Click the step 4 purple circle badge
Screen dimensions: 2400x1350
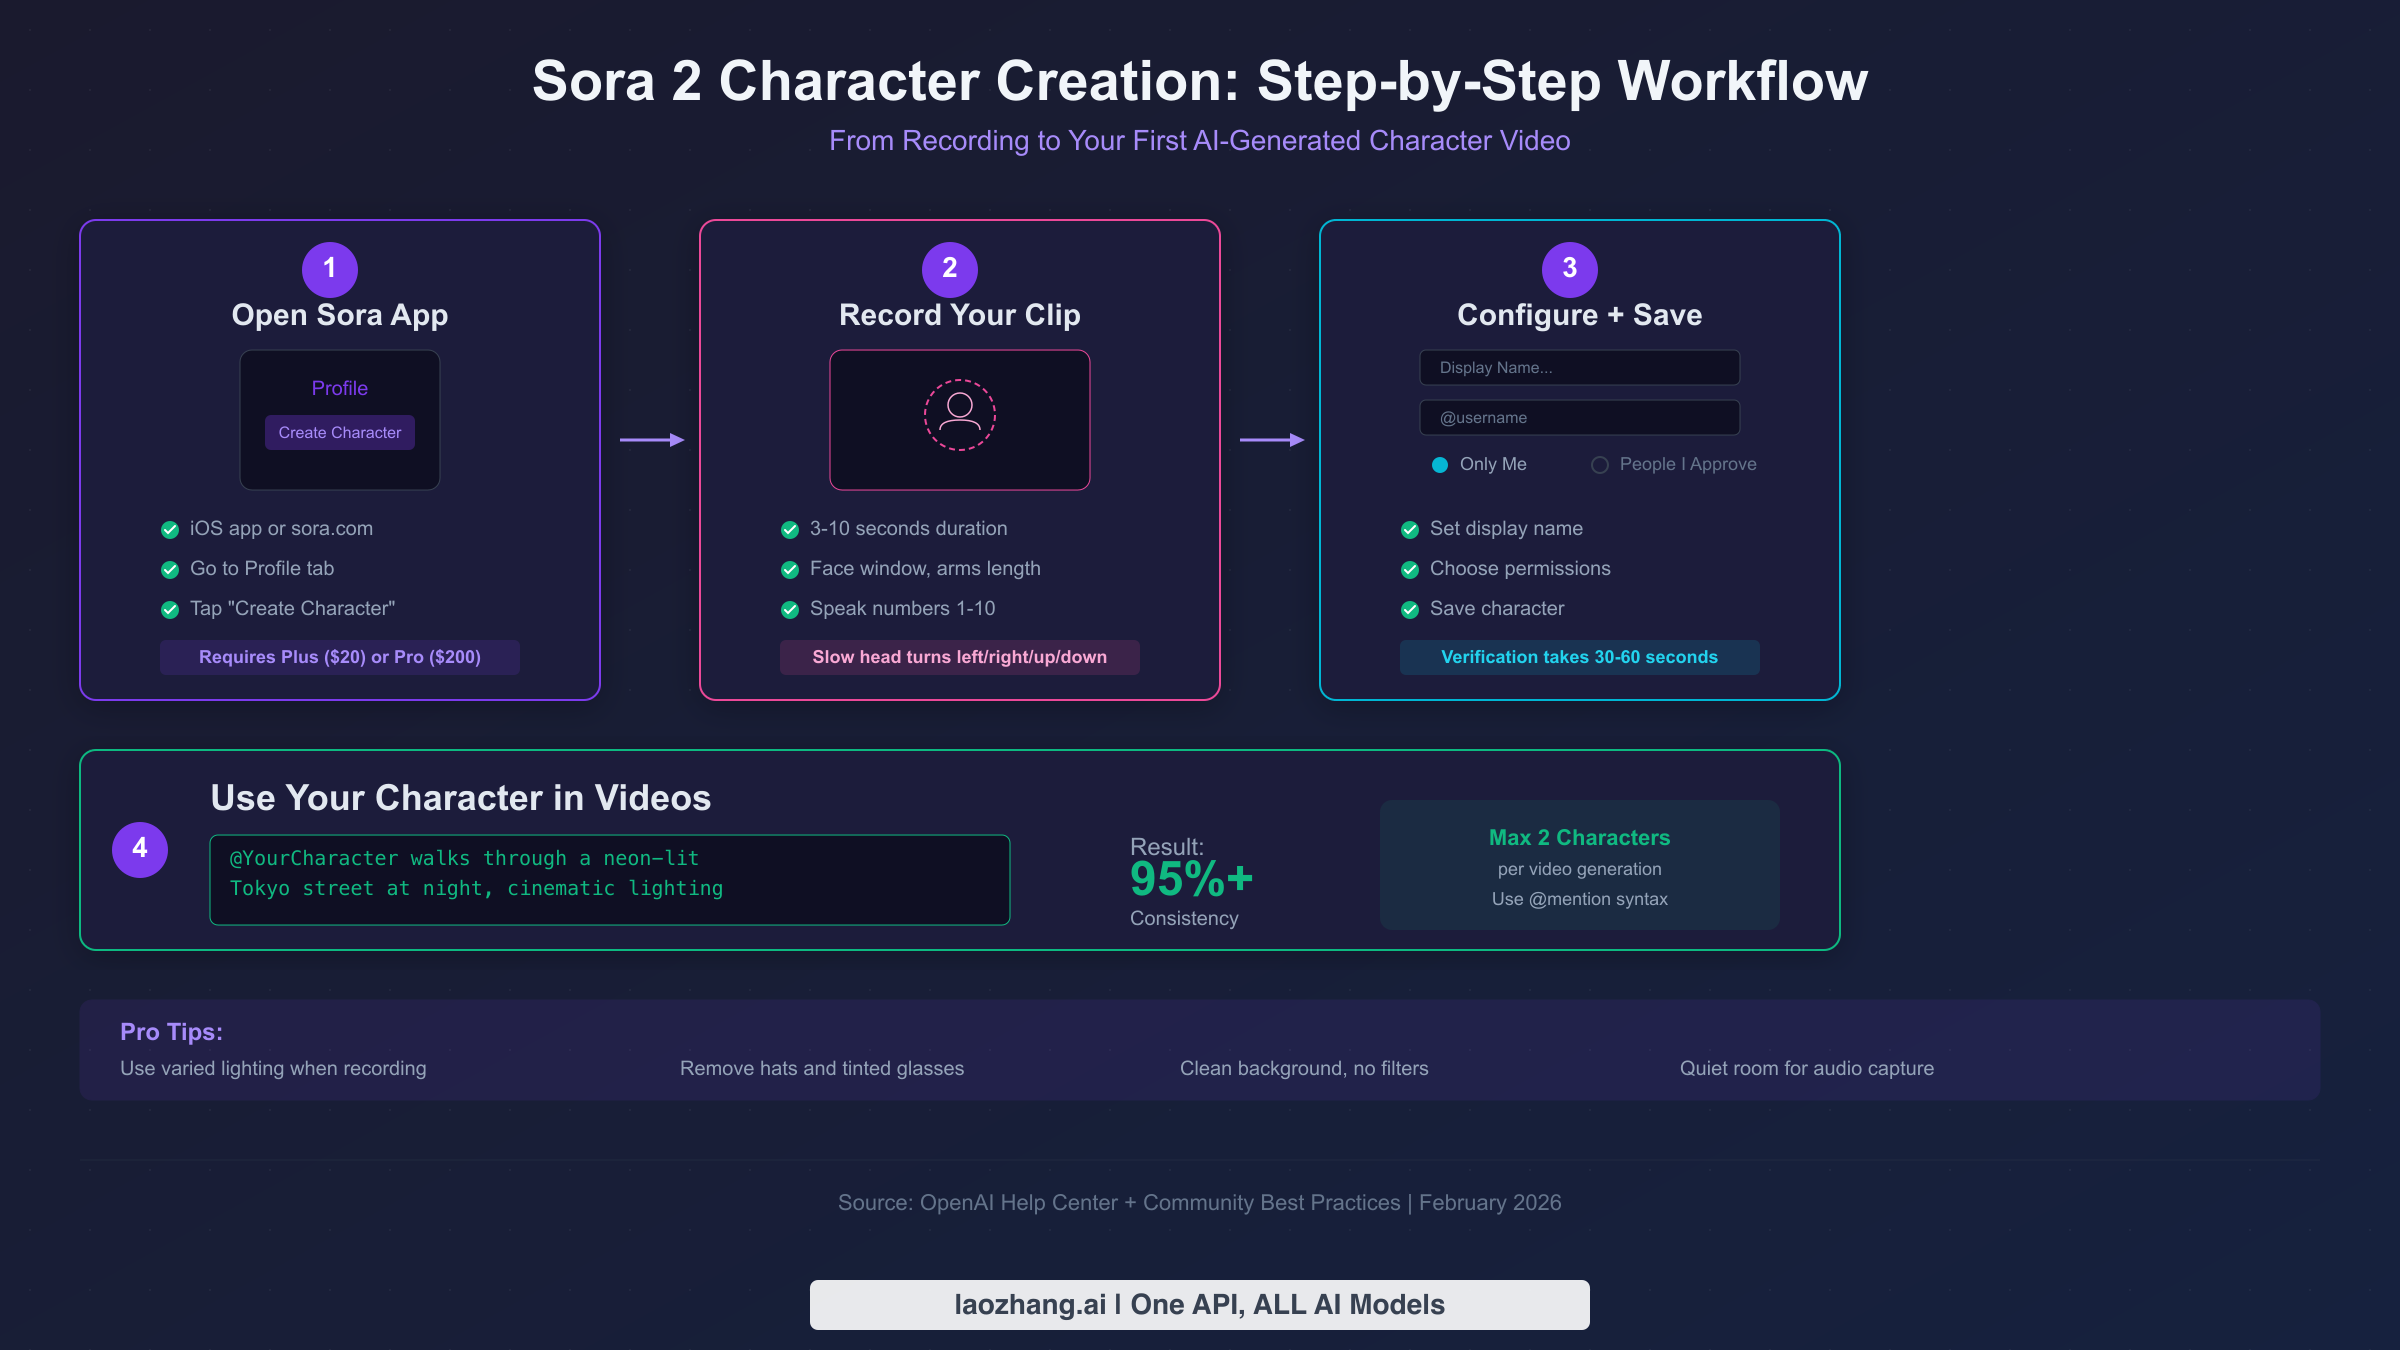[140, 849]
